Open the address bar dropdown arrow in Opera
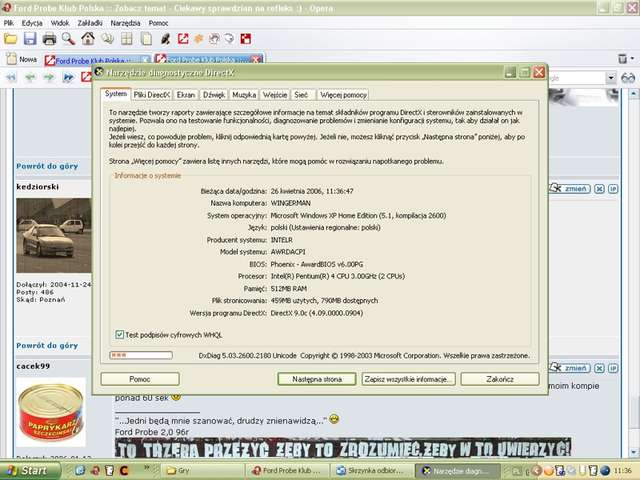The width and height of the screenshot is (640, 480). tap(611, 78)
